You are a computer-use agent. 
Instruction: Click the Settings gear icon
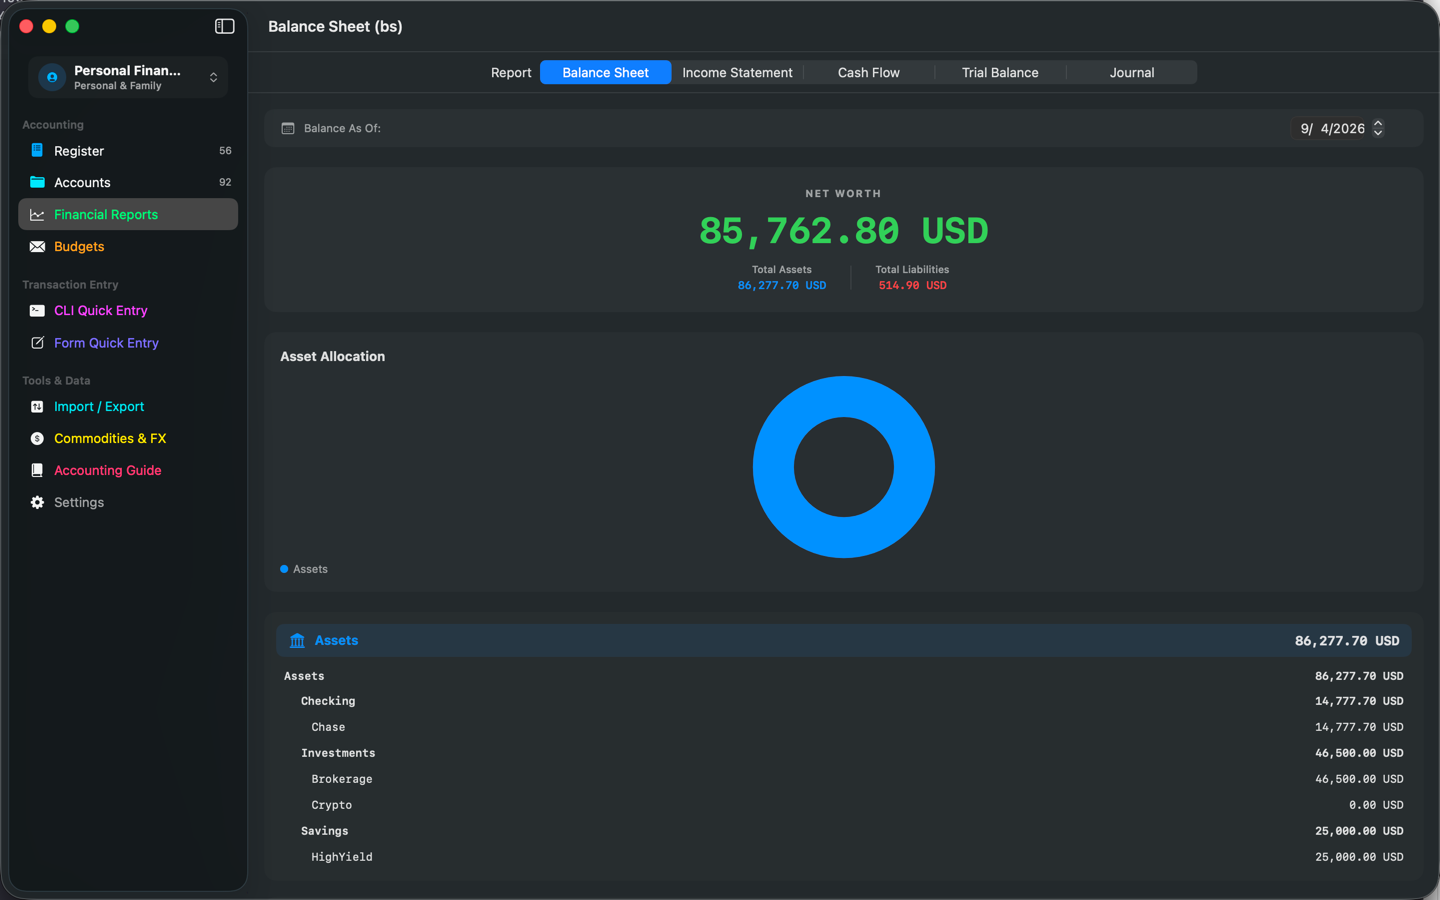37,502
